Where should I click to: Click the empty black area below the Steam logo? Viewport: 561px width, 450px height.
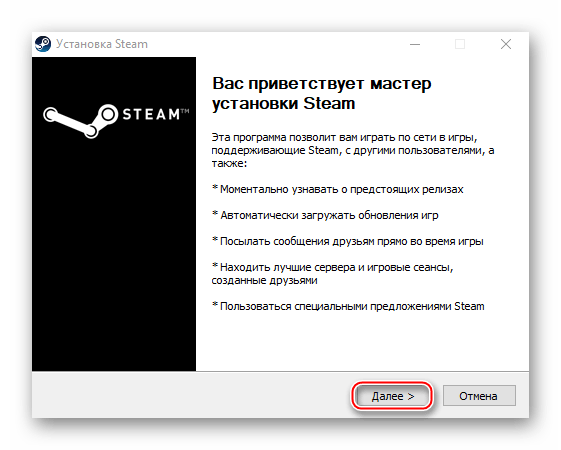(x=114, y=250)
